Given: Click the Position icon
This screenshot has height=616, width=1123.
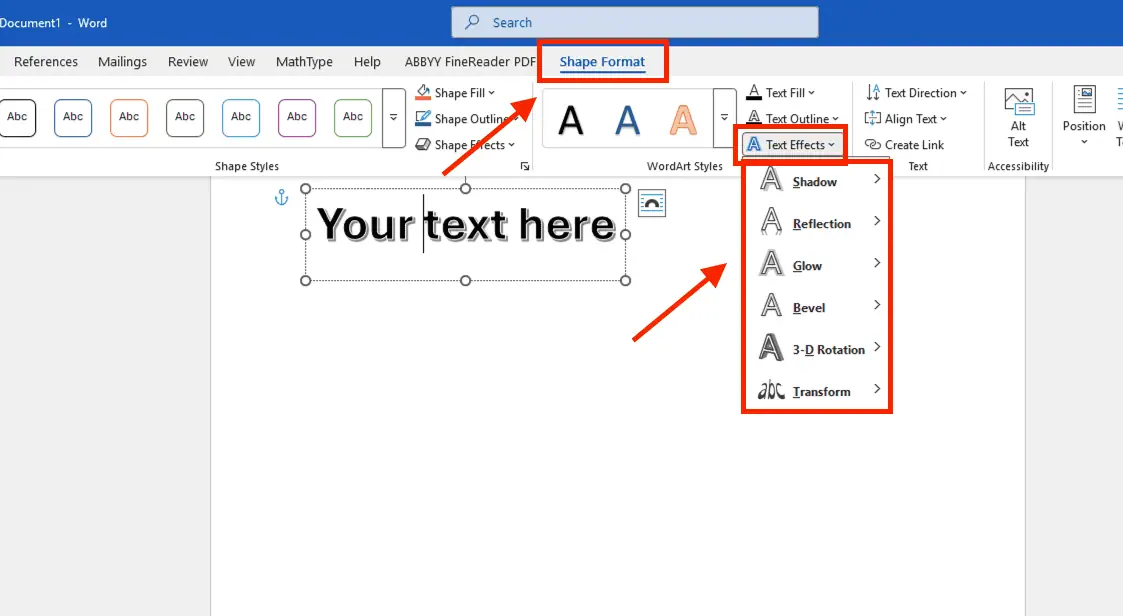Looking at the screenshot, I should (x=1083, y=118).
